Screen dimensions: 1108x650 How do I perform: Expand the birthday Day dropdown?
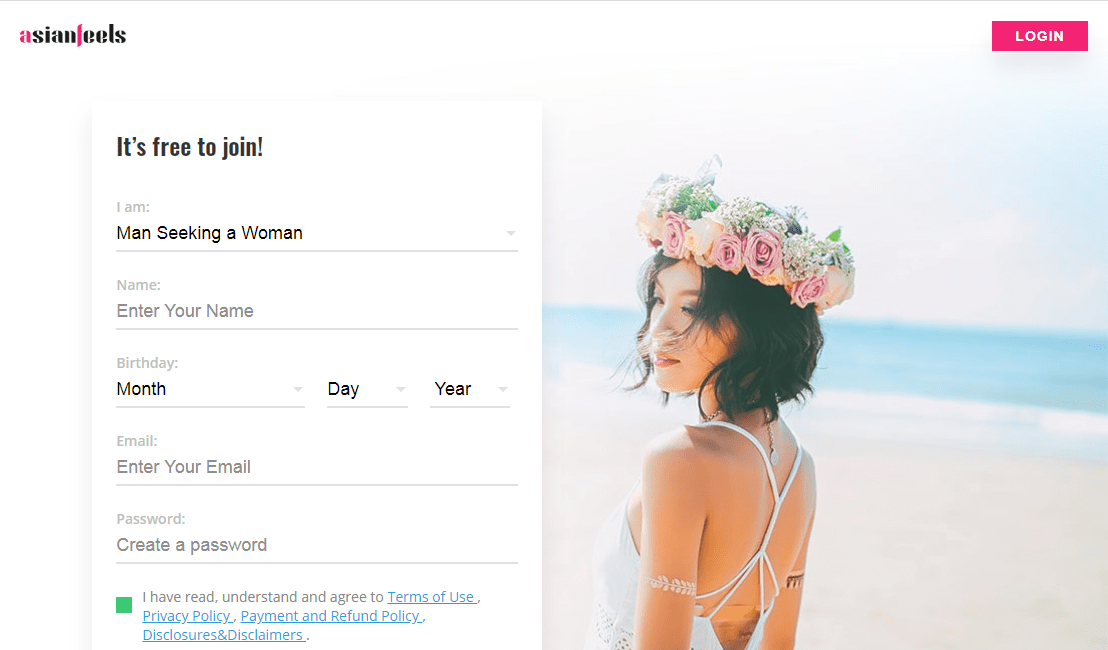click(x=367, y=389)
